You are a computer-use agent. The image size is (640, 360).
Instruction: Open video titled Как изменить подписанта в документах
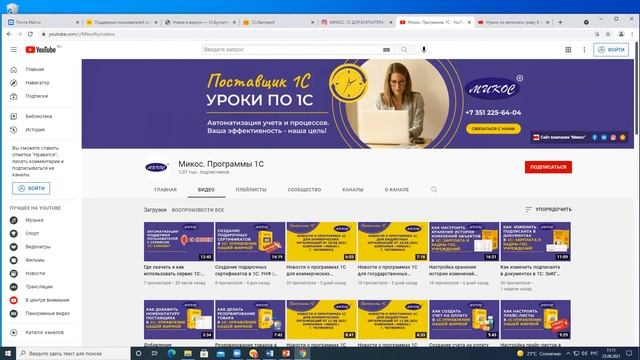530,270
